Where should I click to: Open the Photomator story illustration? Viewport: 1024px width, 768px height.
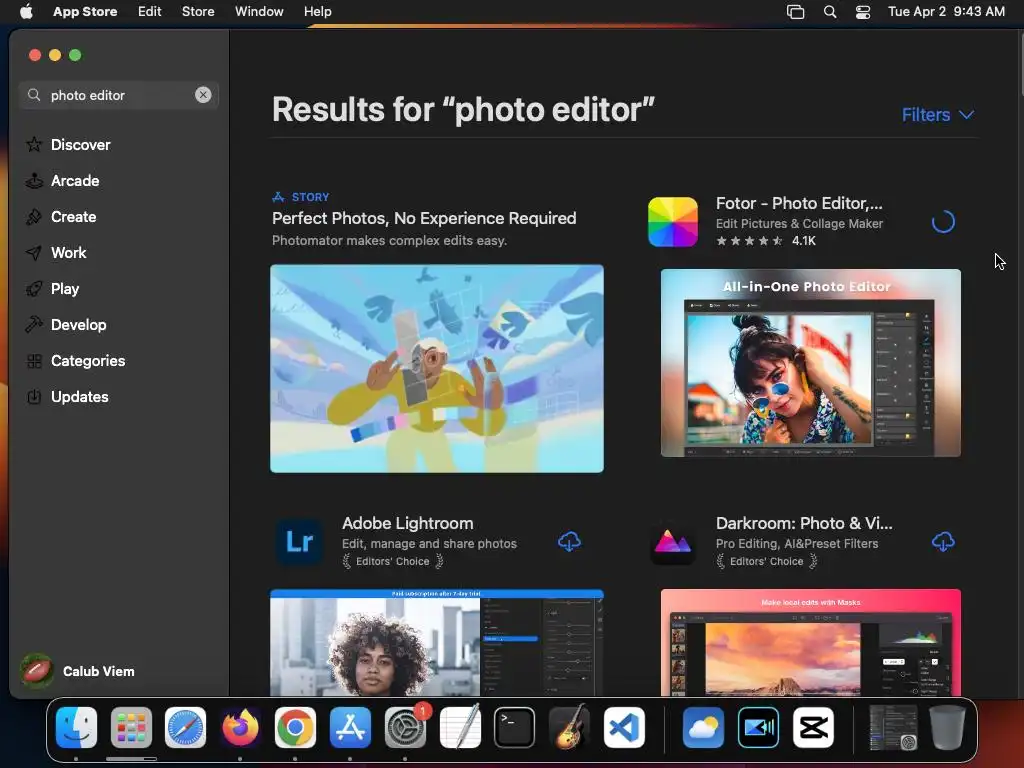pyautogui.click(x=437, y=368)
